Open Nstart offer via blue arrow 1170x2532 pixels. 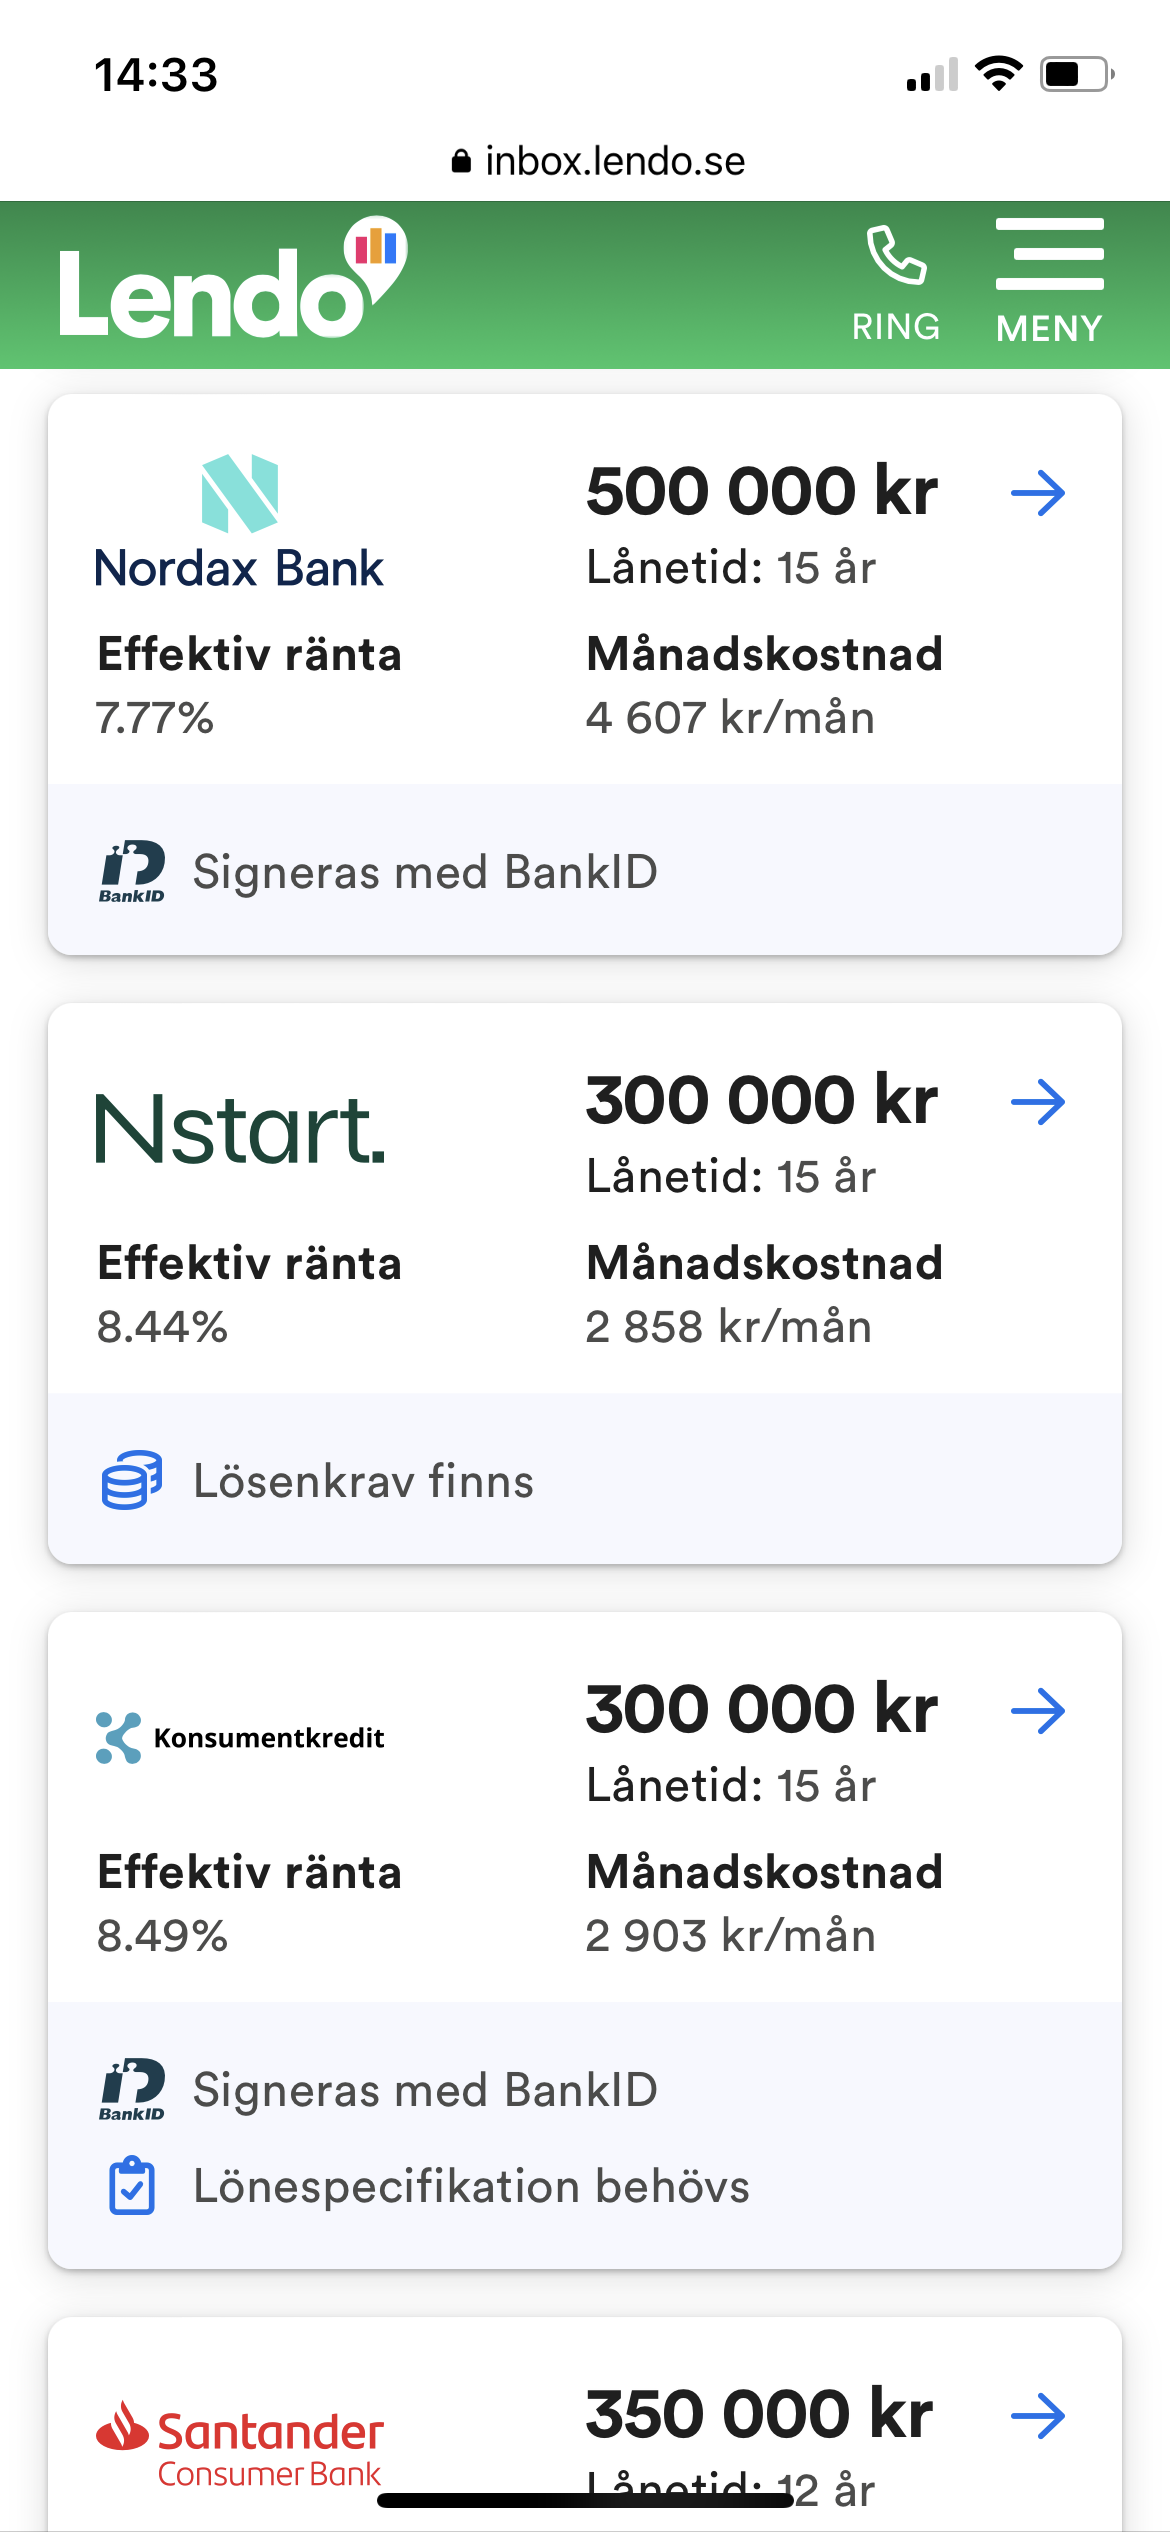1038,1102
